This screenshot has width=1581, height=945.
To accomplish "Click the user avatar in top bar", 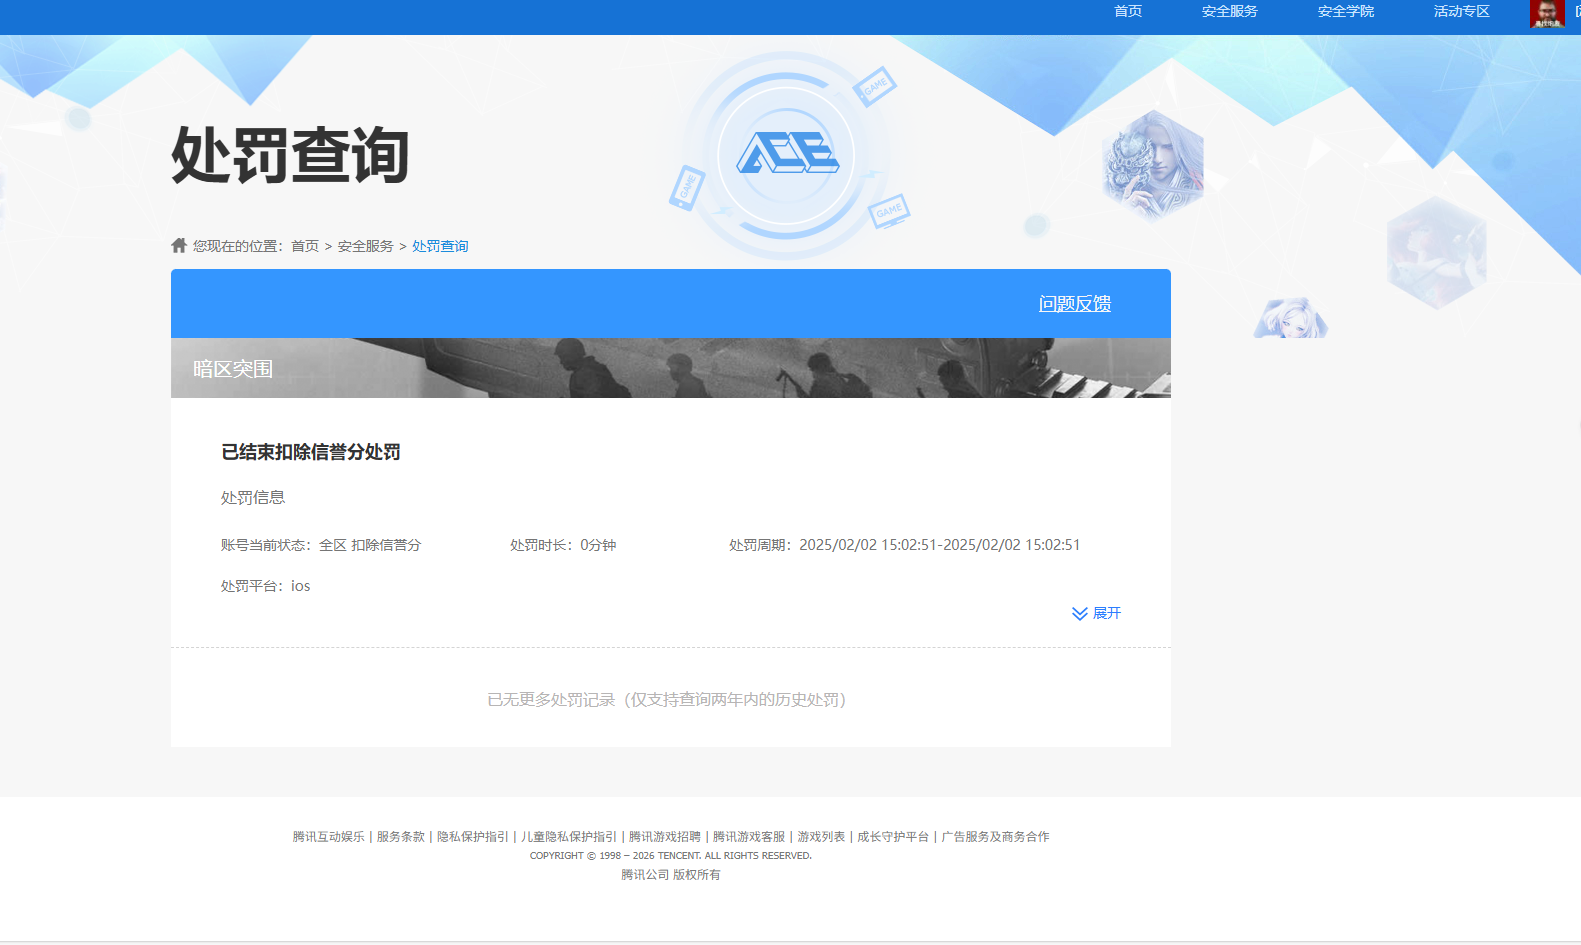I will click(x=1547, y=13).
